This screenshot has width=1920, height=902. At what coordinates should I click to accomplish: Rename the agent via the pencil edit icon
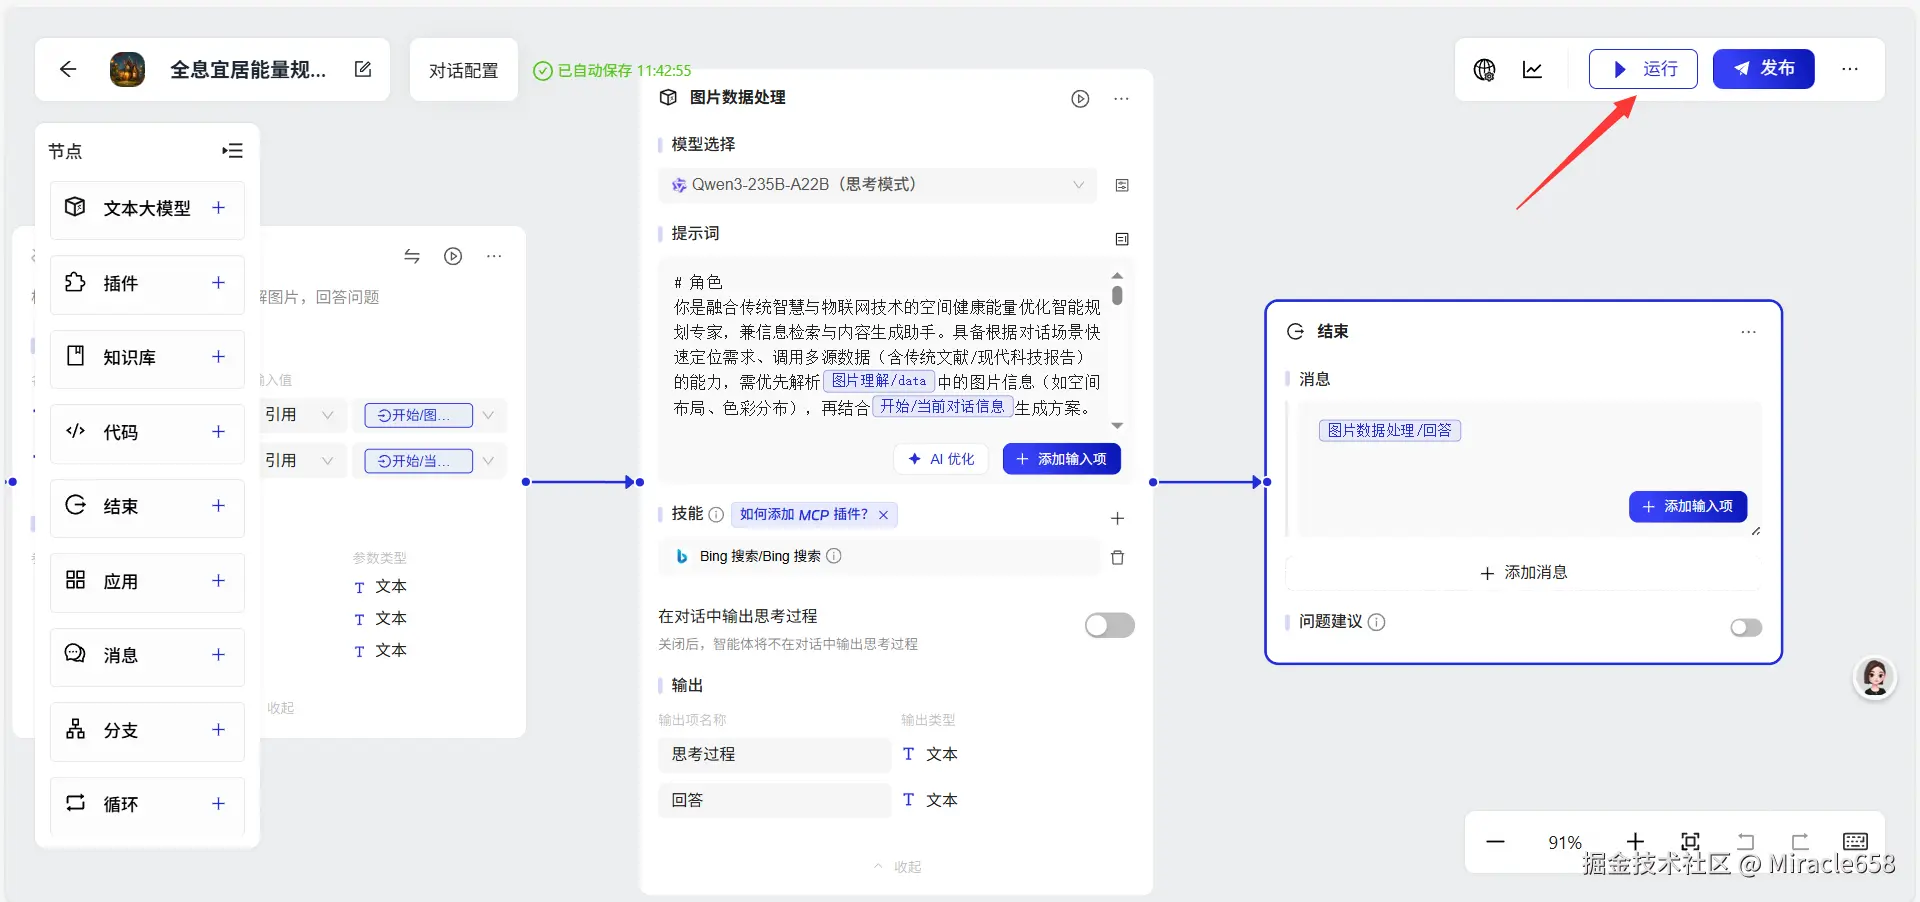(363, 69)
